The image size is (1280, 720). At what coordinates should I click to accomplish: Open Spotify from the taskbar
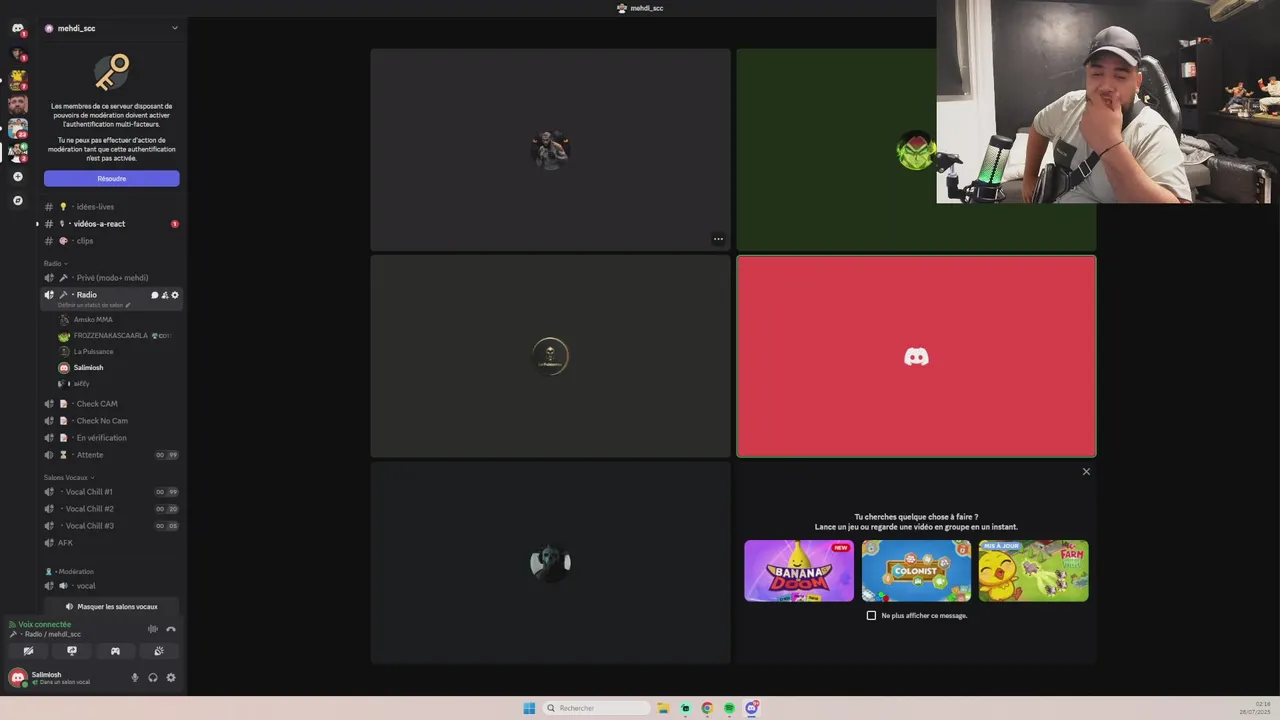(x=729, y=708)
